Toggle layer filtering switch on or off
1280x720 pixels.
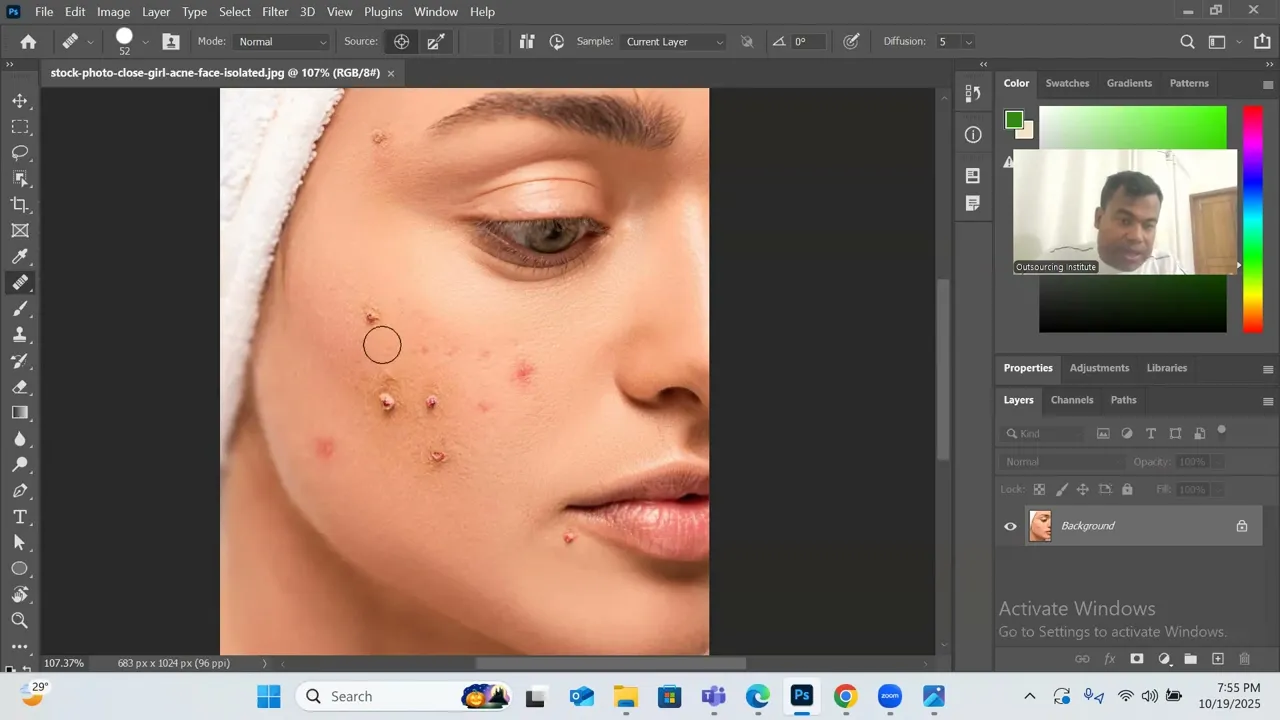coord(1221,432)
